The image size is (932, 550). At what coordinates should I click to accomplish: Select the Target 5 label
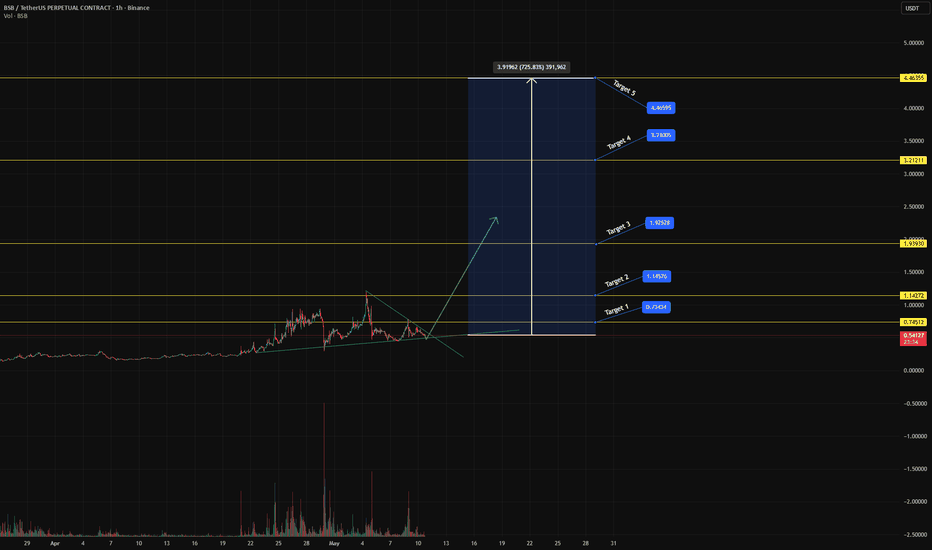tap(624, 88)
